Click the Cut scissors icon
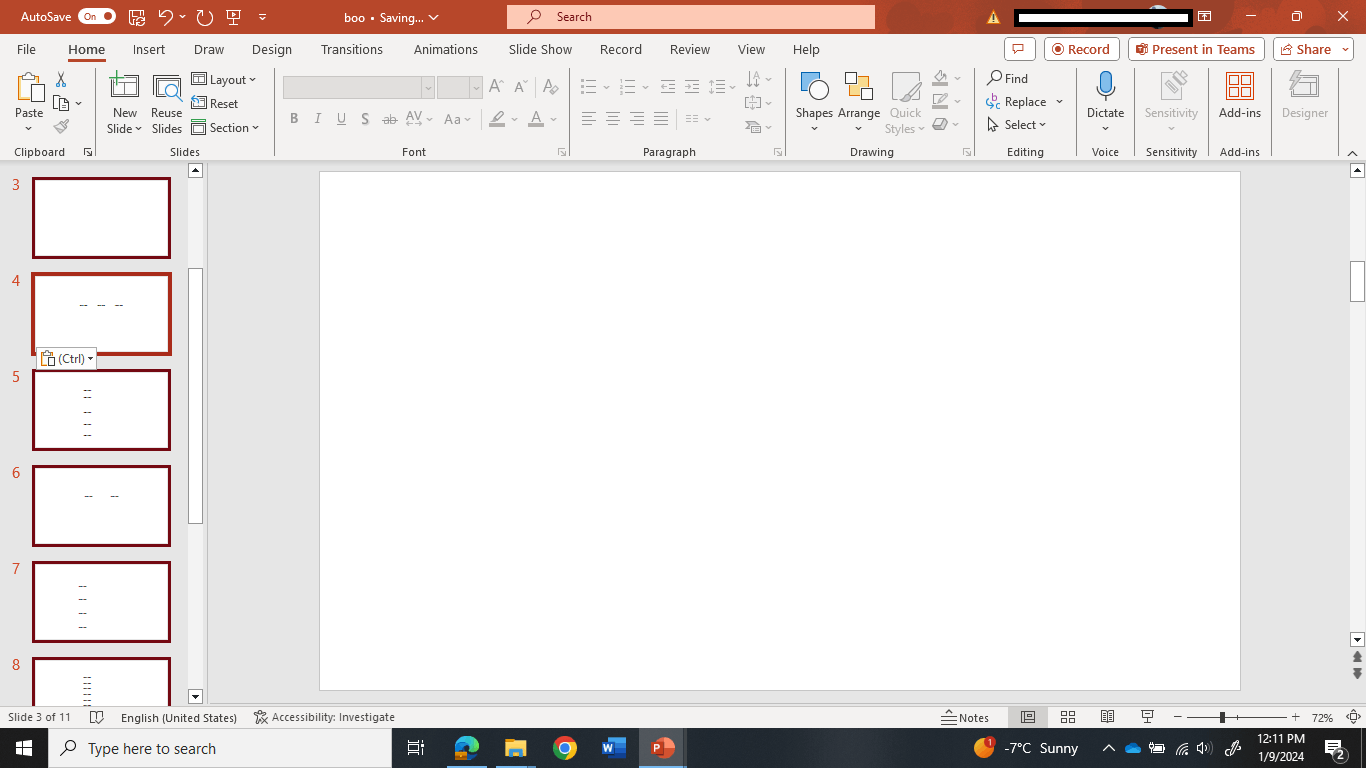The image size is (1366, 768). 61,79
